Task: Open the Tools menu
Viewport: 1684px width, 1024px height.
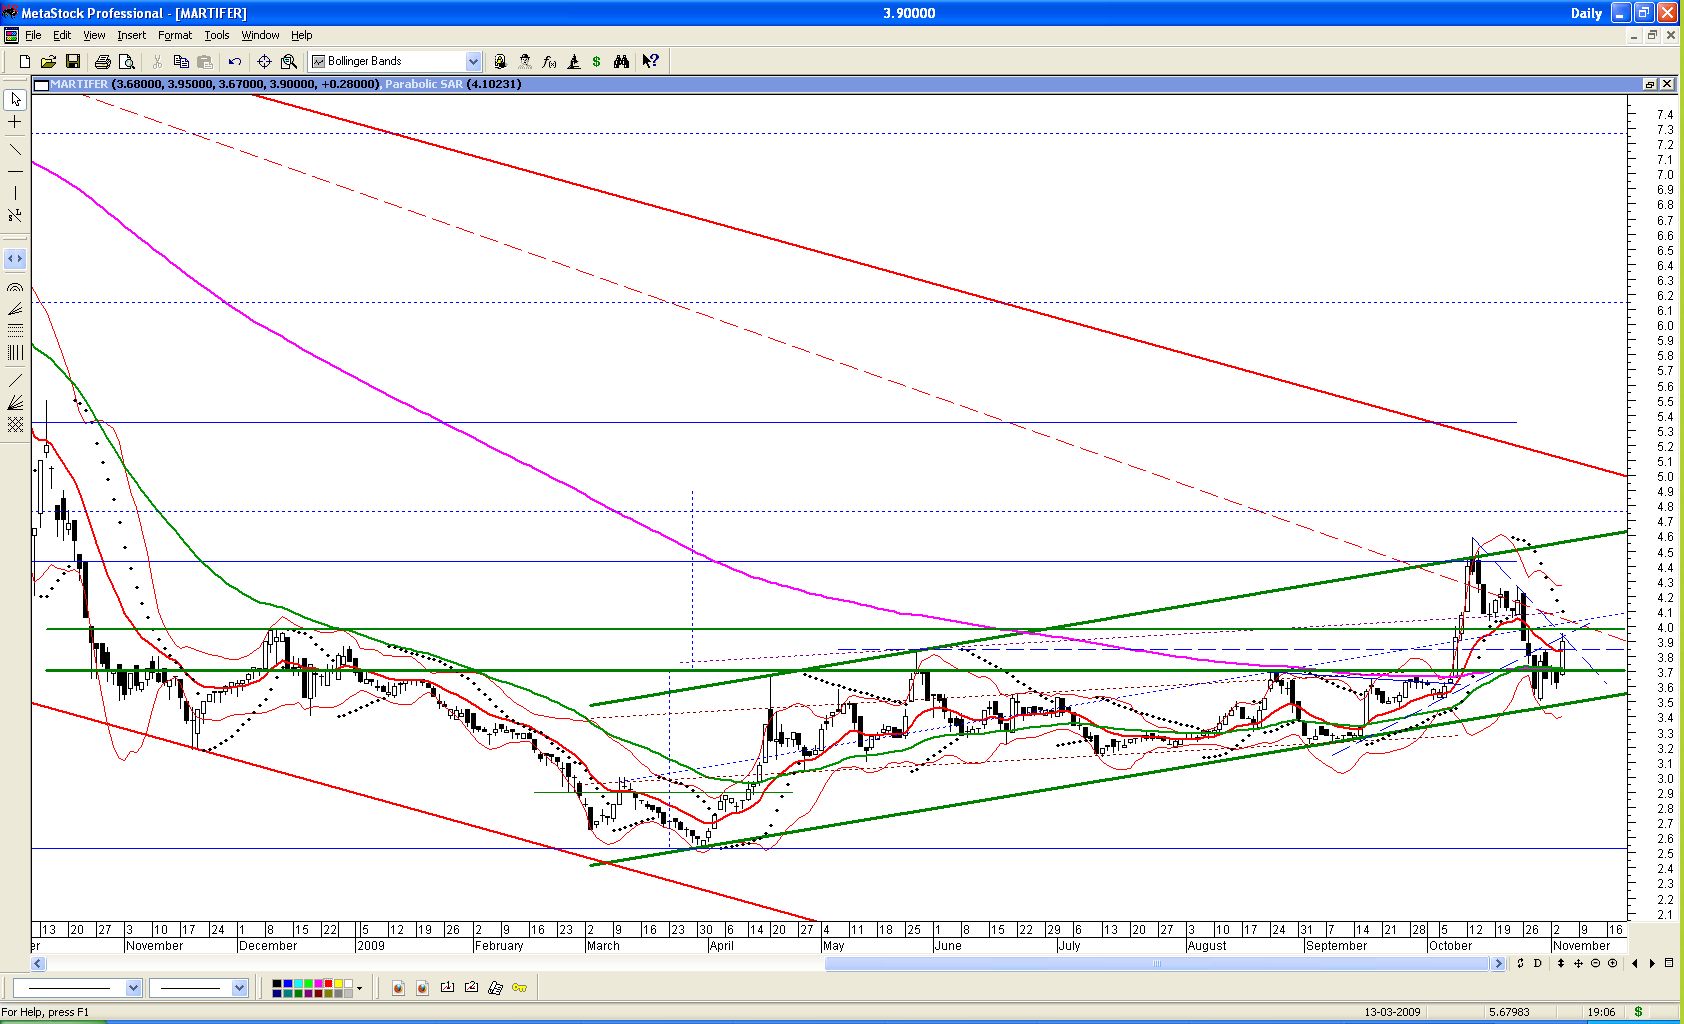Action: (216, 35)
